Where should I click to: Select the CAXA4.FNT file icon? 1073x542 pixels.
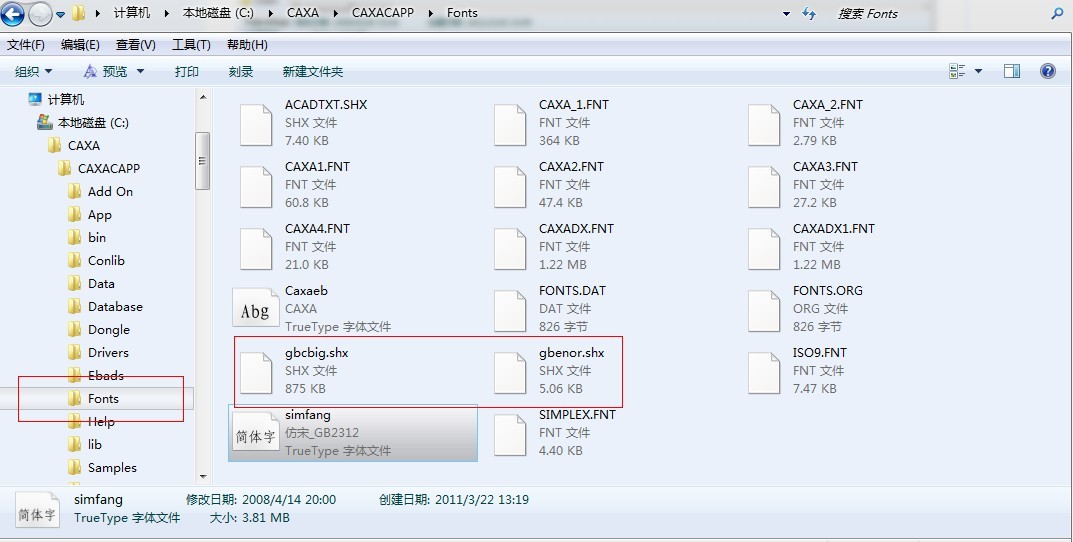coord(257,249)
